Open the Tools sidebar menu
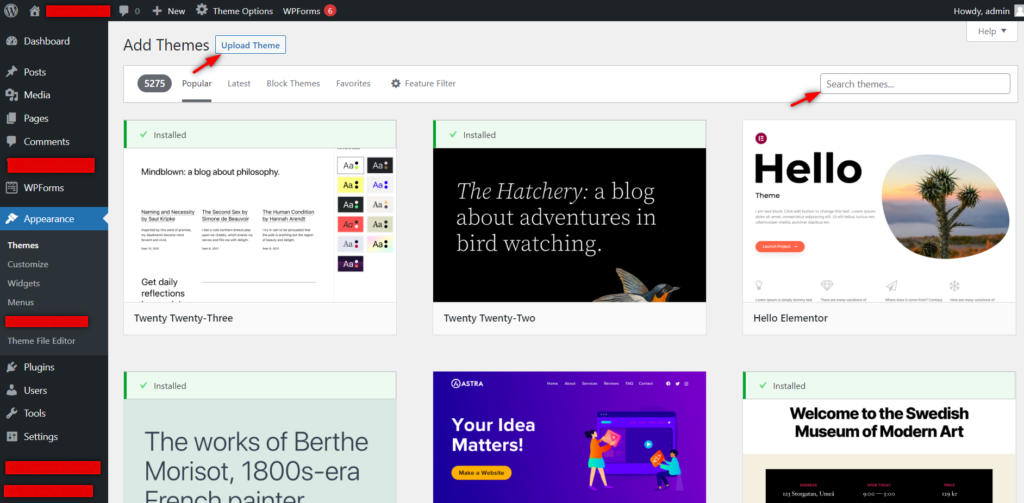The image size is (1024, 503). pyautogui.click(x=35, y=413)
